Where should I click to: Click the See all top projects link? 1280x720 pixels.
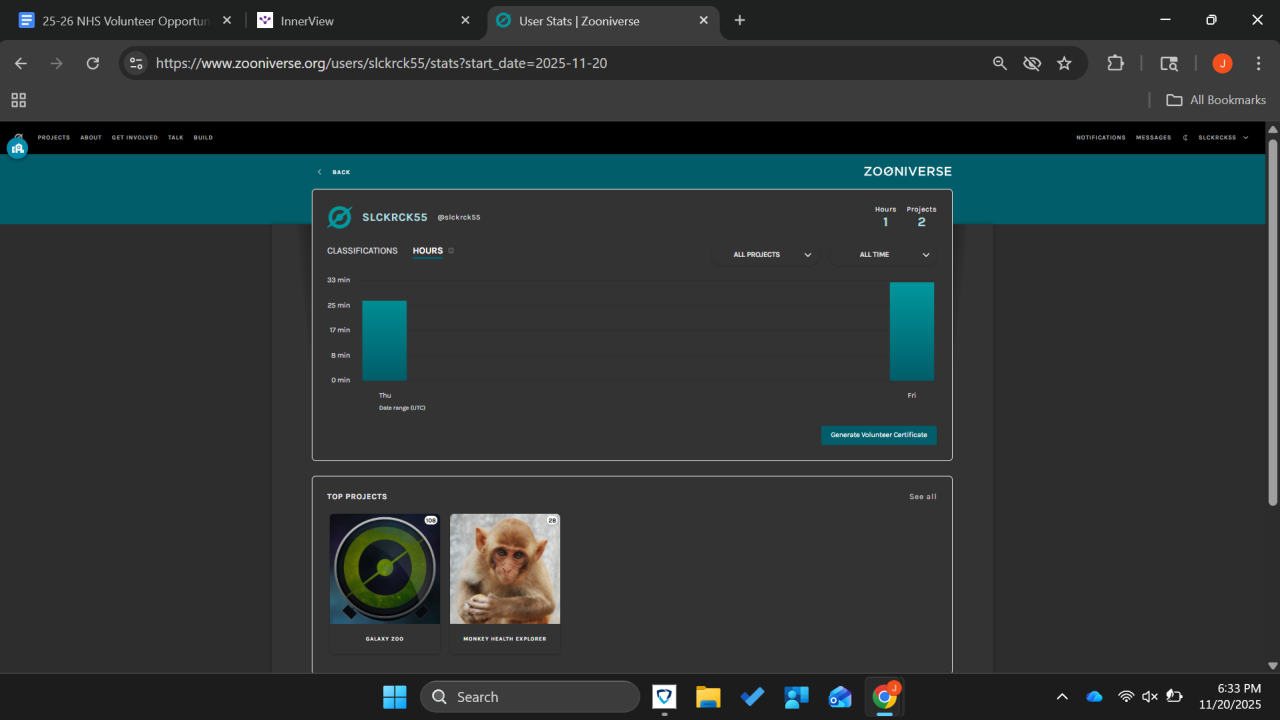[x=922, y=497]
